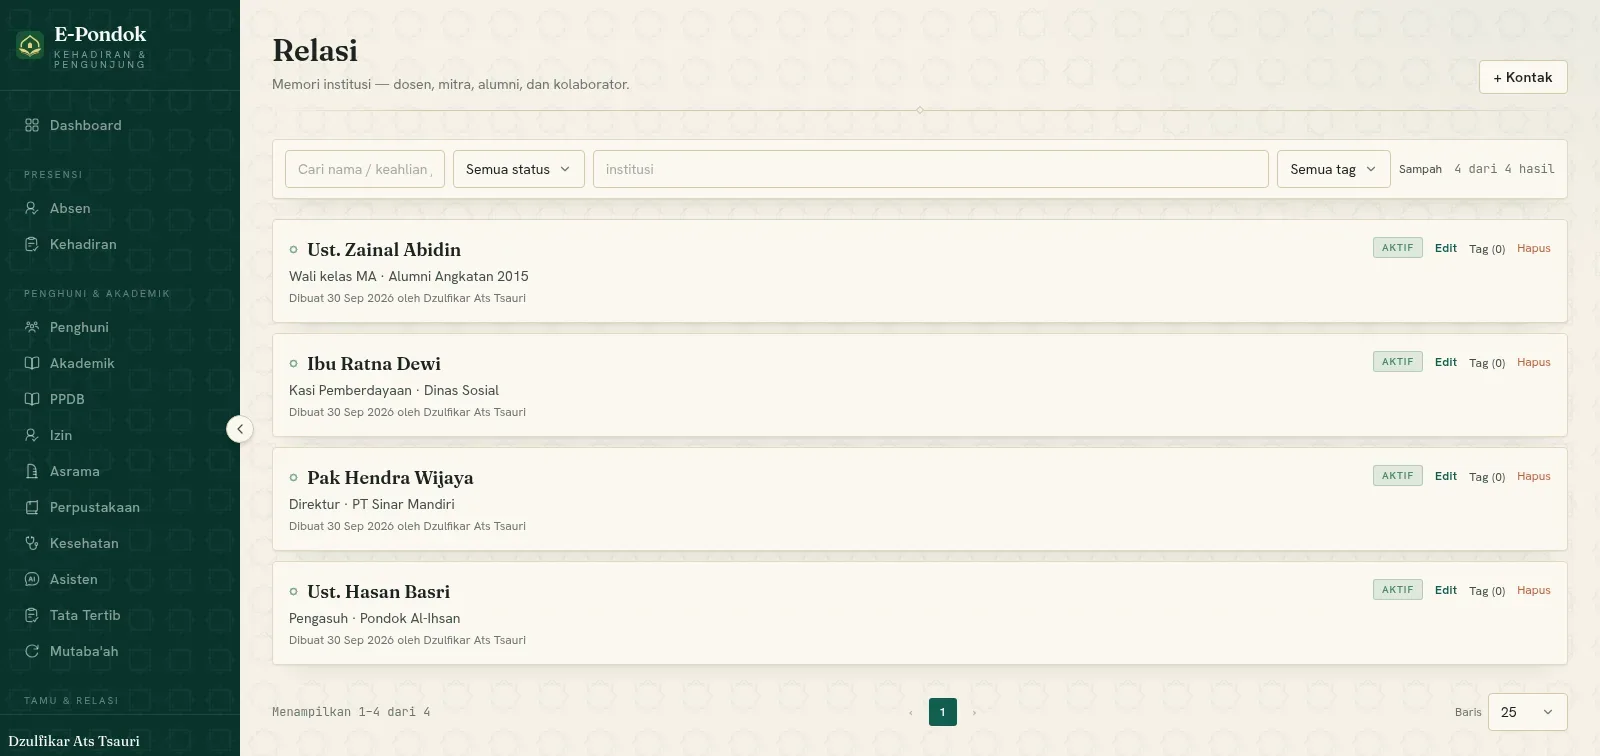Click the "Direktur · PT Sinar Mandiri" text
This screenshot has width=1600, height=756.
tap(372, 504)
